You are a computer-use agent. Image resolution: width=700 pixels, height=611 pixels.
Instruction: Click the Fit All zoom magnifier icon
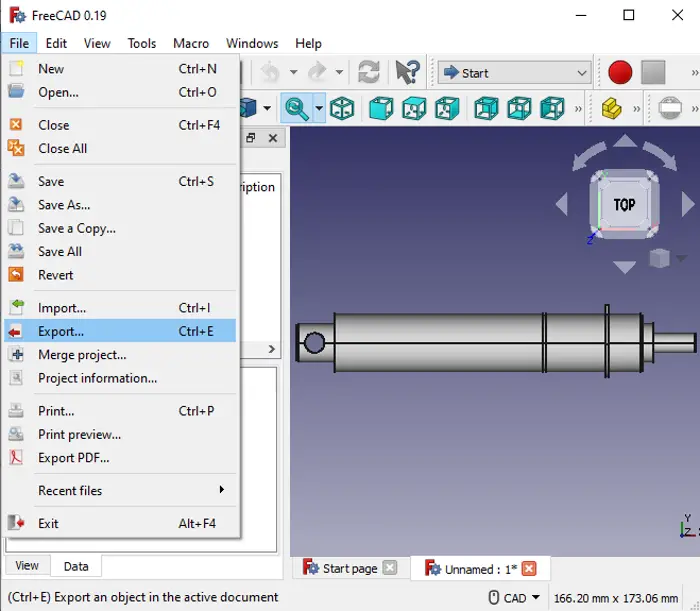click(x=297, y=108)
